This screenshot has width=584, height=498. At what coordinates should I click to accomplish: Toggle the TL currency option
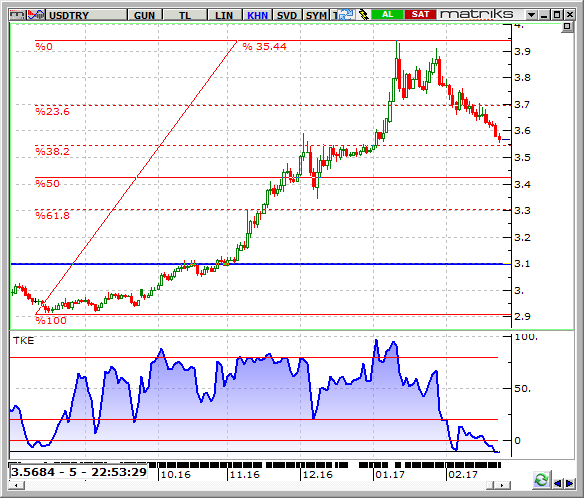185,15
